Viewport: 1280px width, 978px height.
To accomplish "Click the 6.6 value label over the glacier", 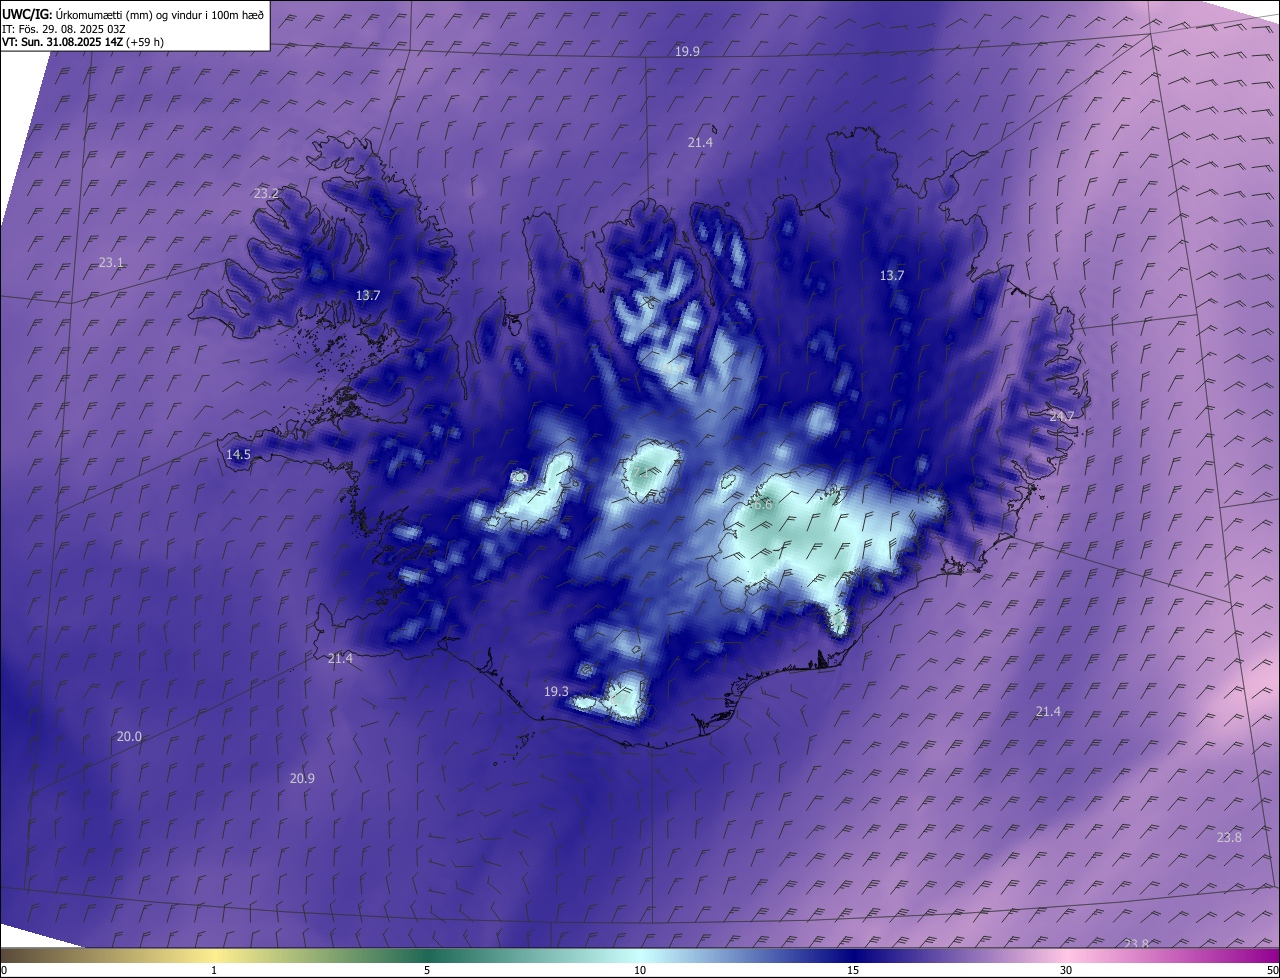I will pyautogui.click(x=762, y=505).
